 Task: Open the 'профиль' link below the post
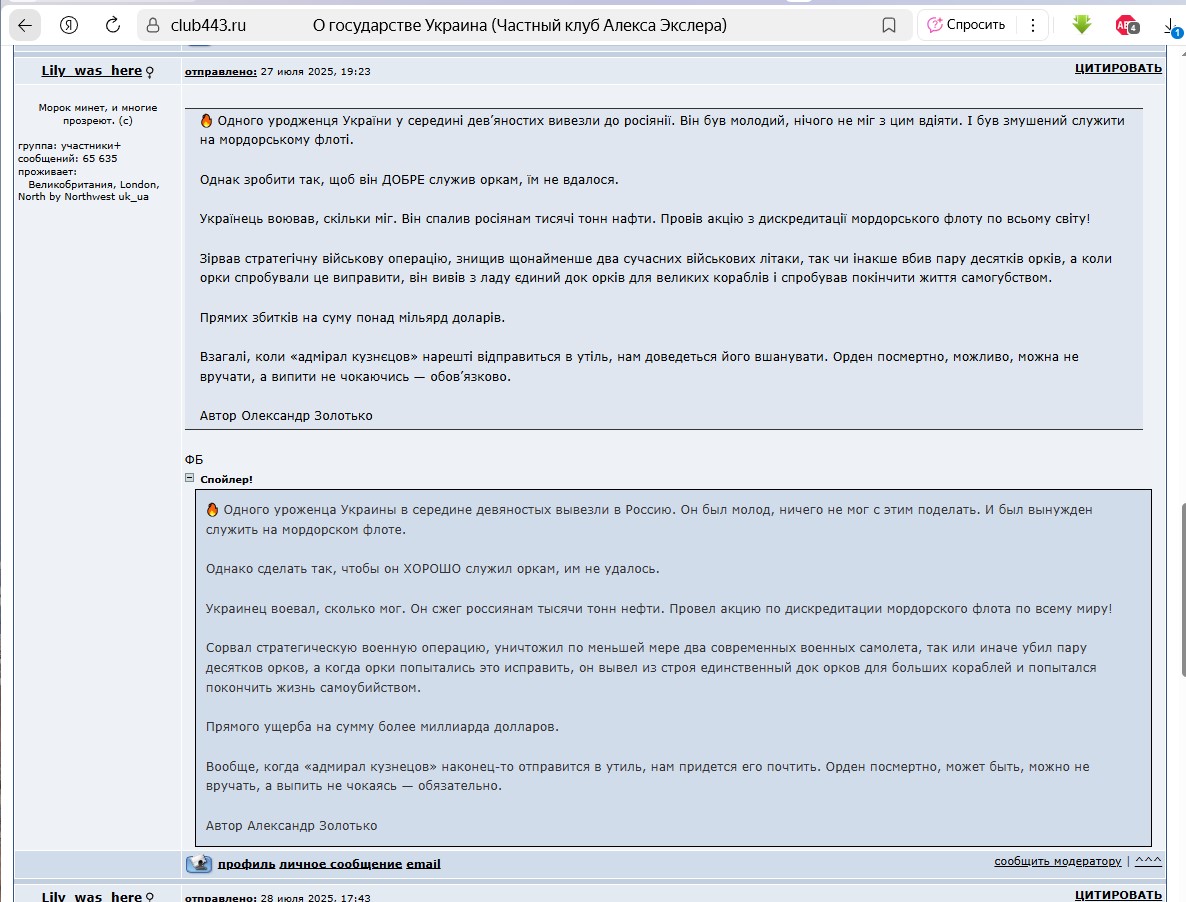246,863
